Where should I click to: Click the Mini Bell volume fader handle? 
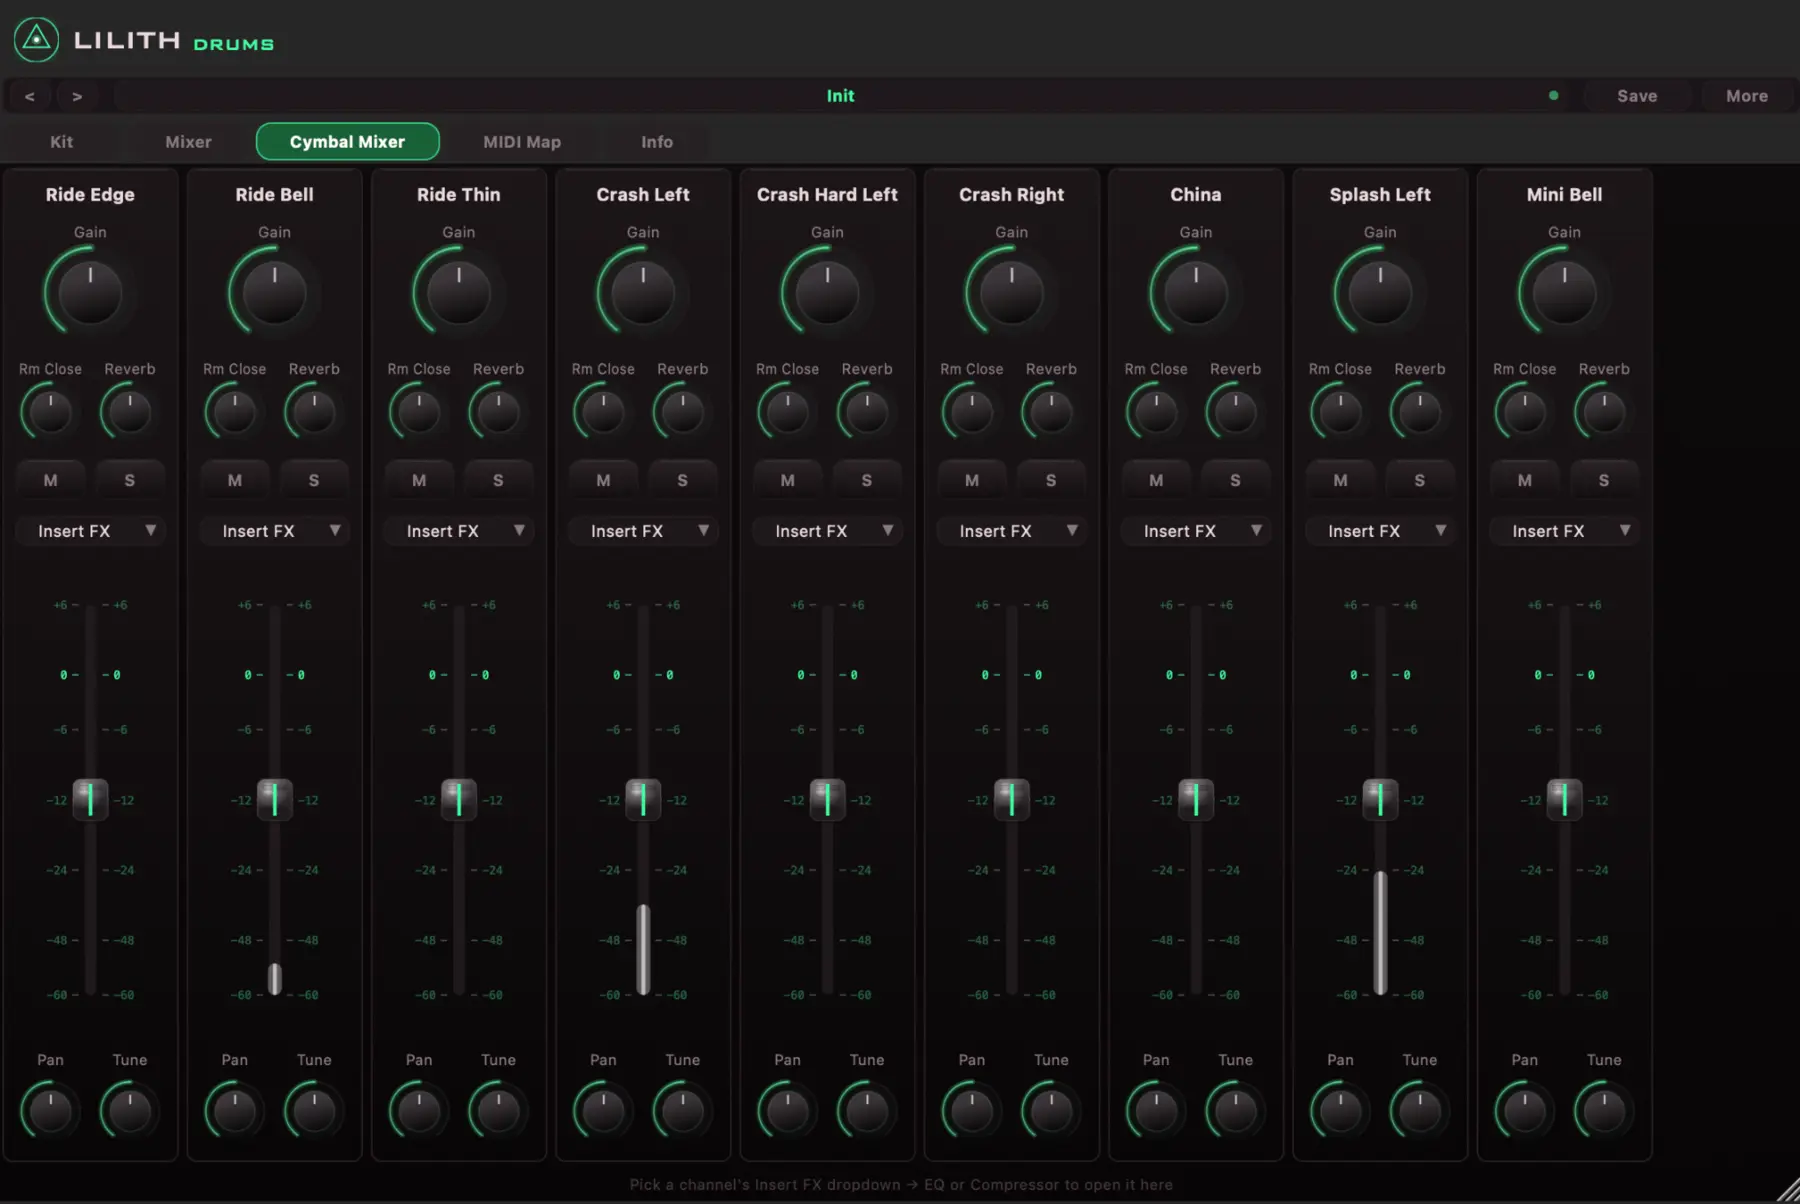point(1564,799)
